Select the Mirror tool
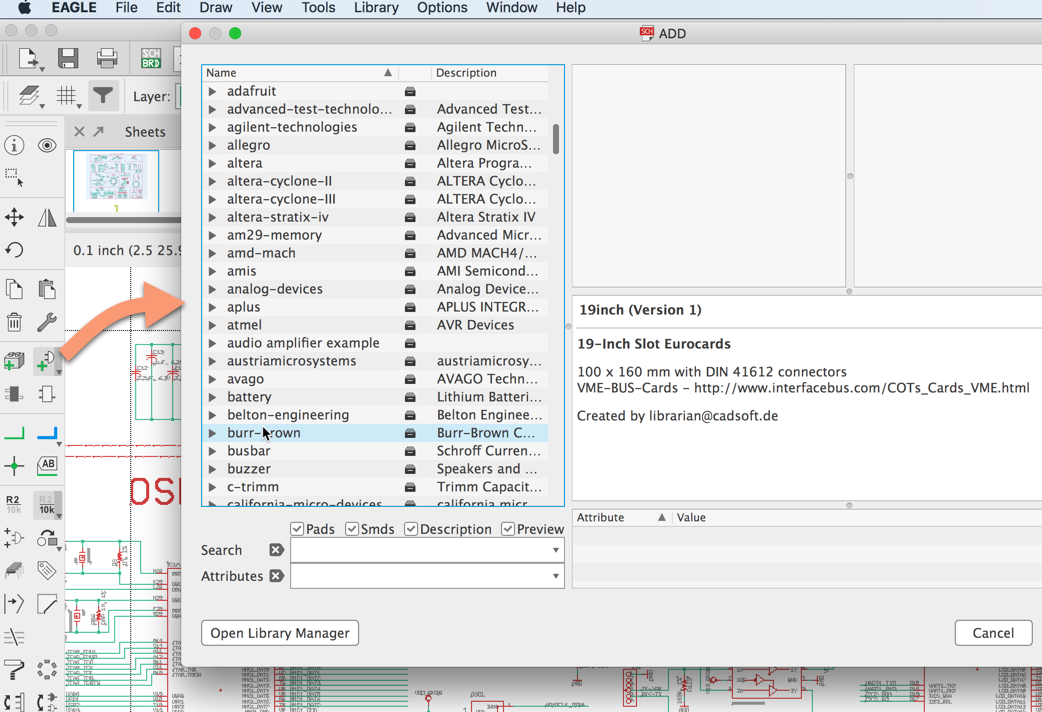The image size is (1042, 712). click(46, 217)
